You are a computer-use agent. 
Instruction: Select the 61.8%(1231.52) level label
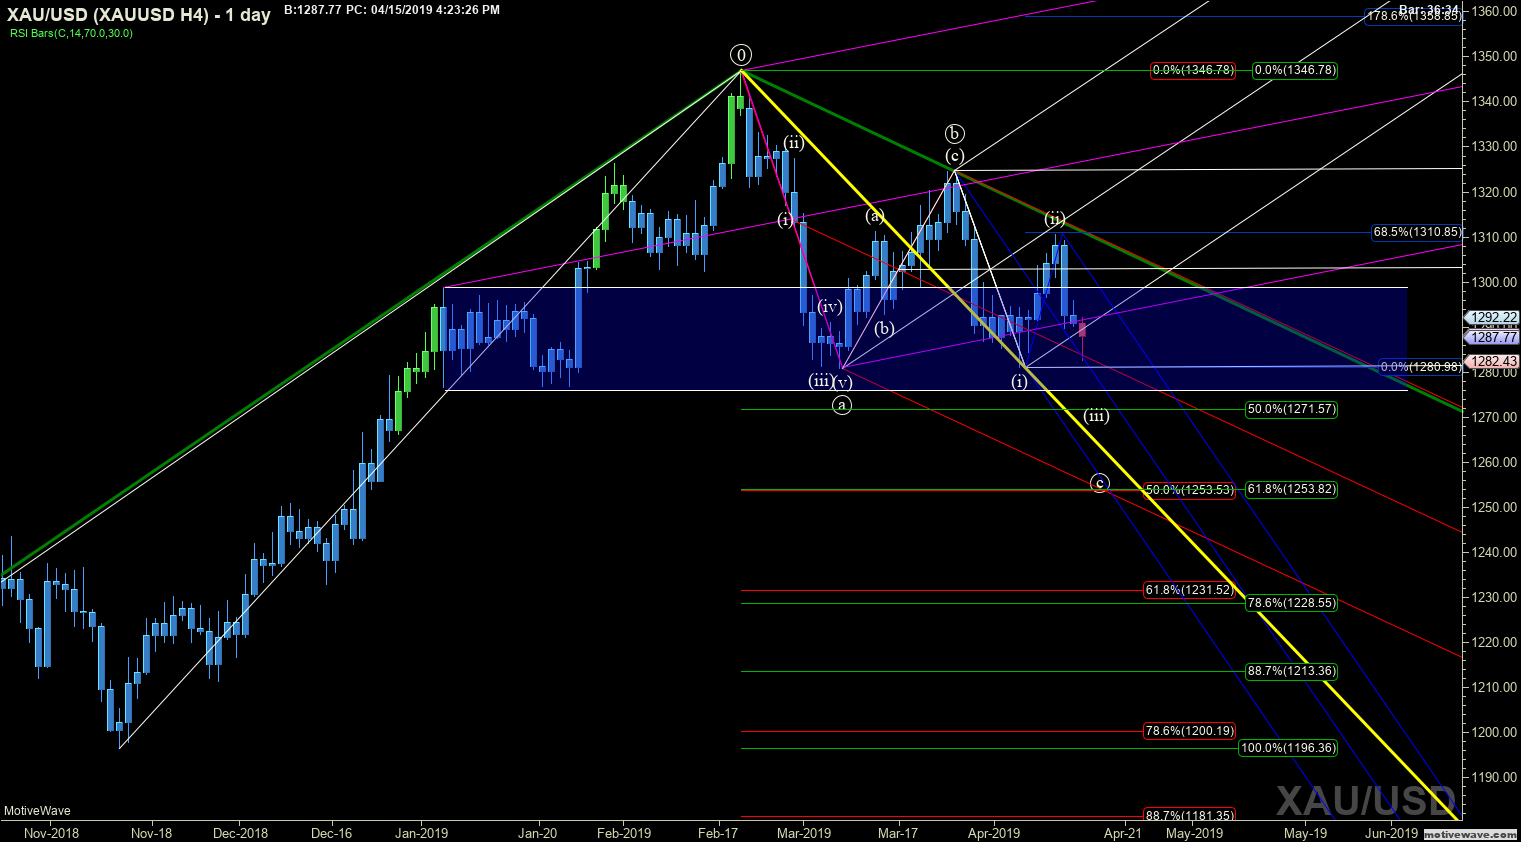pyautogui.click(x=1189, y=590)
